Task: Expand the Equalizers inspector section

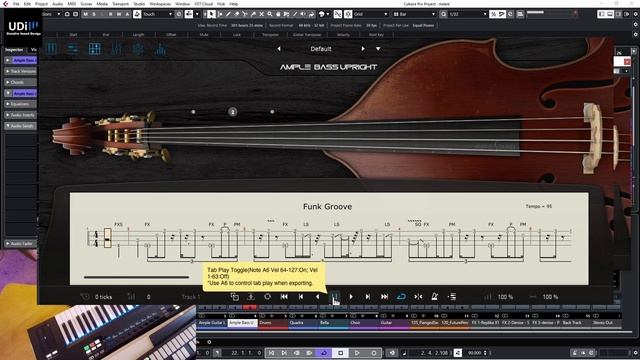Action: point(20,104)
